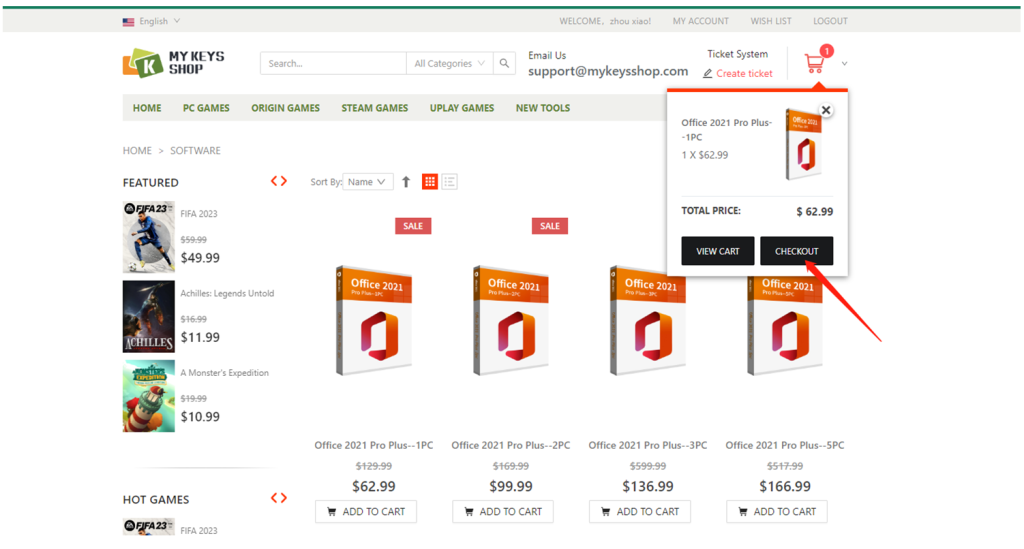Click the LOGOUT link
The height and width of the screenshot is (549, 1024).
(x=830, y=21)
